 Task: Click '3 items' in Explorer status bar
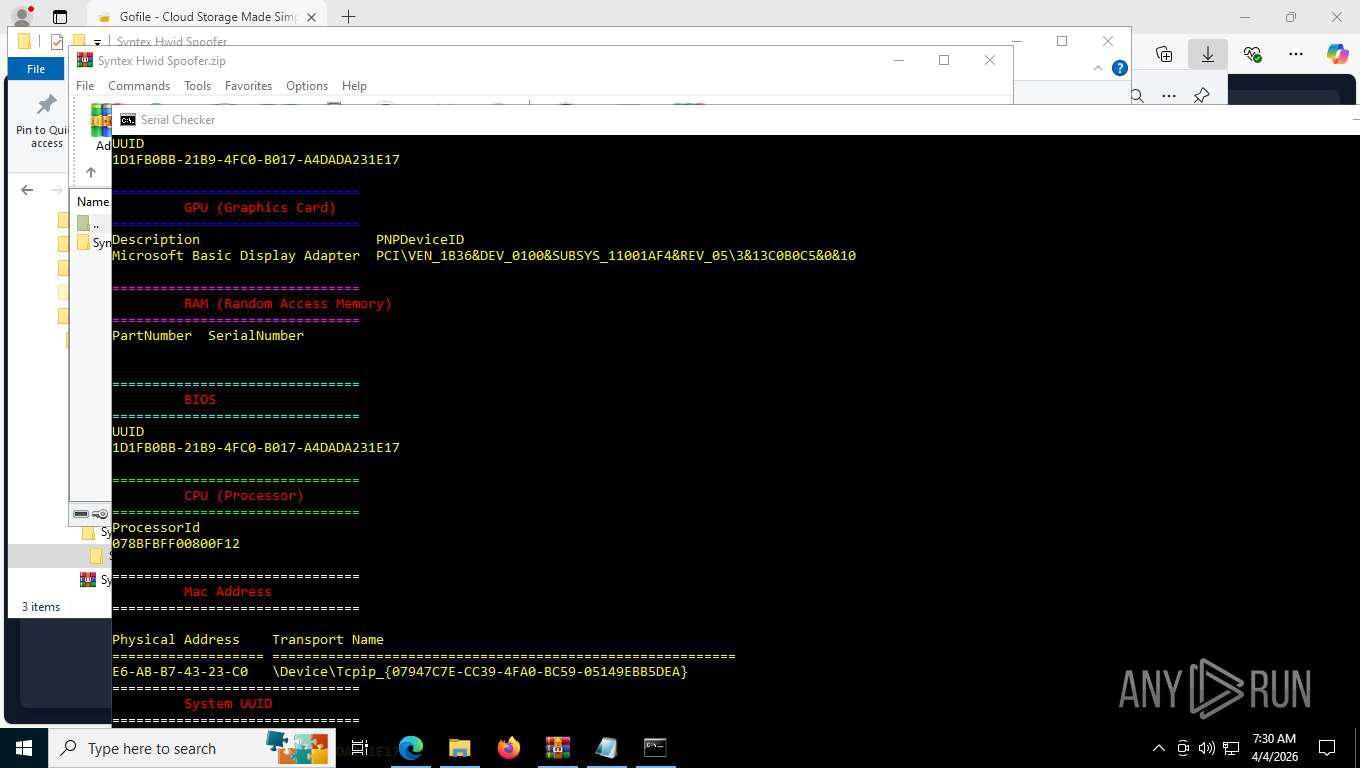(41, 607)
